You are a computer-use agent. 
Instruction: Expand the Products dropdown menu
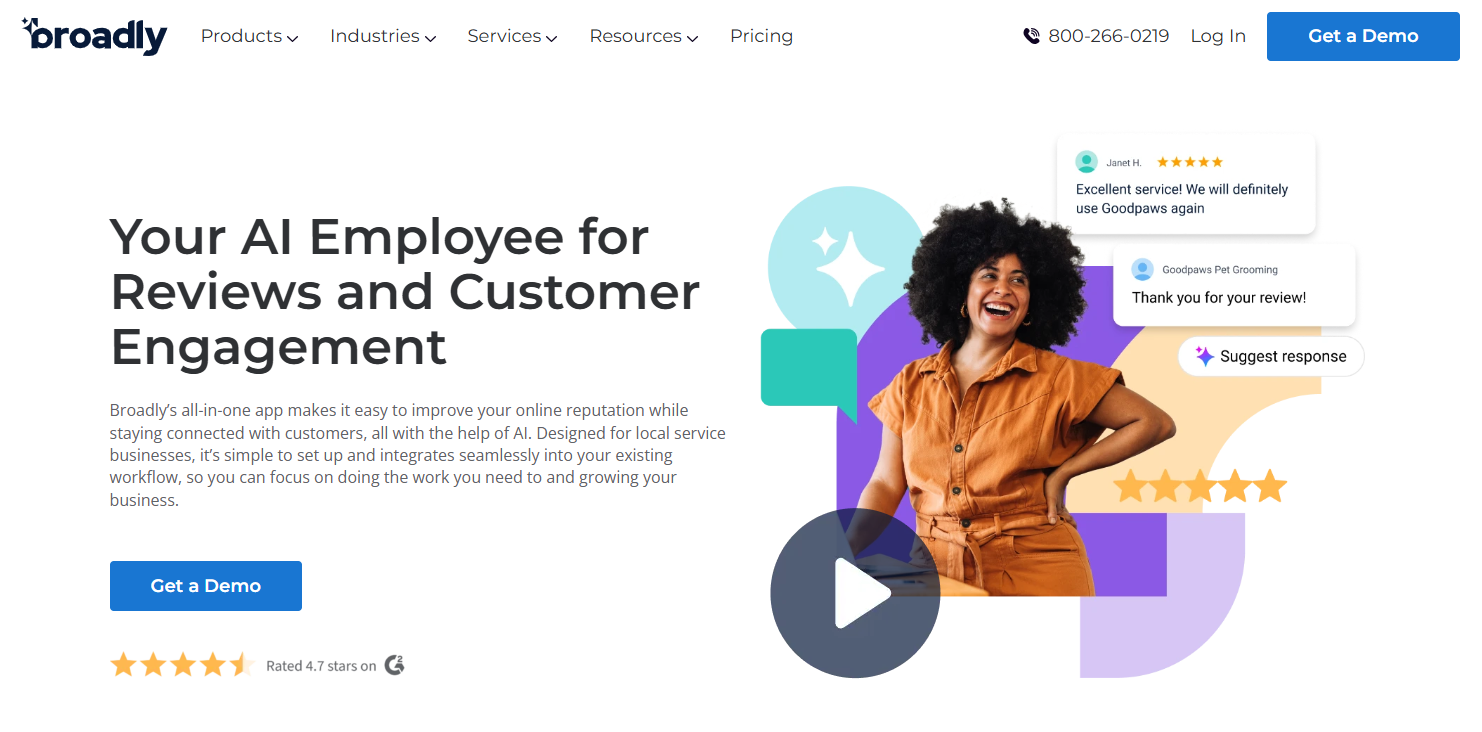249,36
